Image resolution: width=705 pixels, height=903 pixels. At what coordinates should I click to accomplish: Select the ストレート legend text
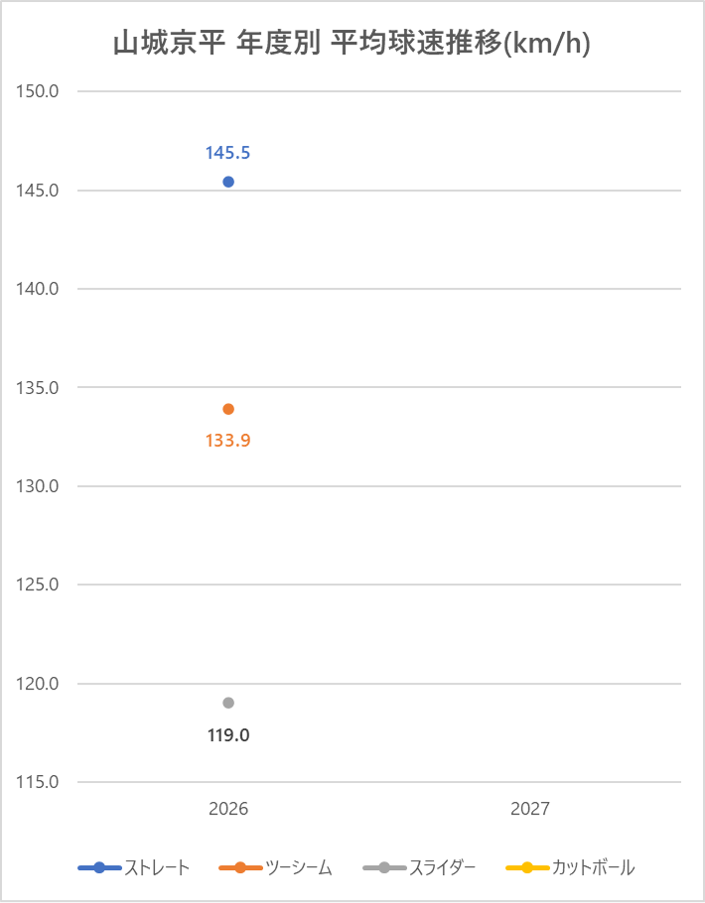(x=157, y=867)
